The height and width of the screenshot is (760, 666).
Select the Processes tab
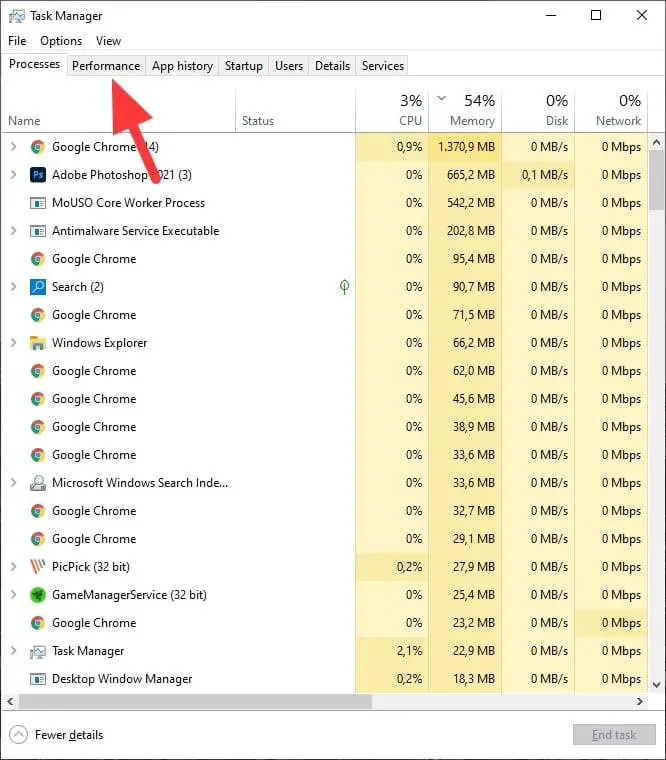[34, 64]
